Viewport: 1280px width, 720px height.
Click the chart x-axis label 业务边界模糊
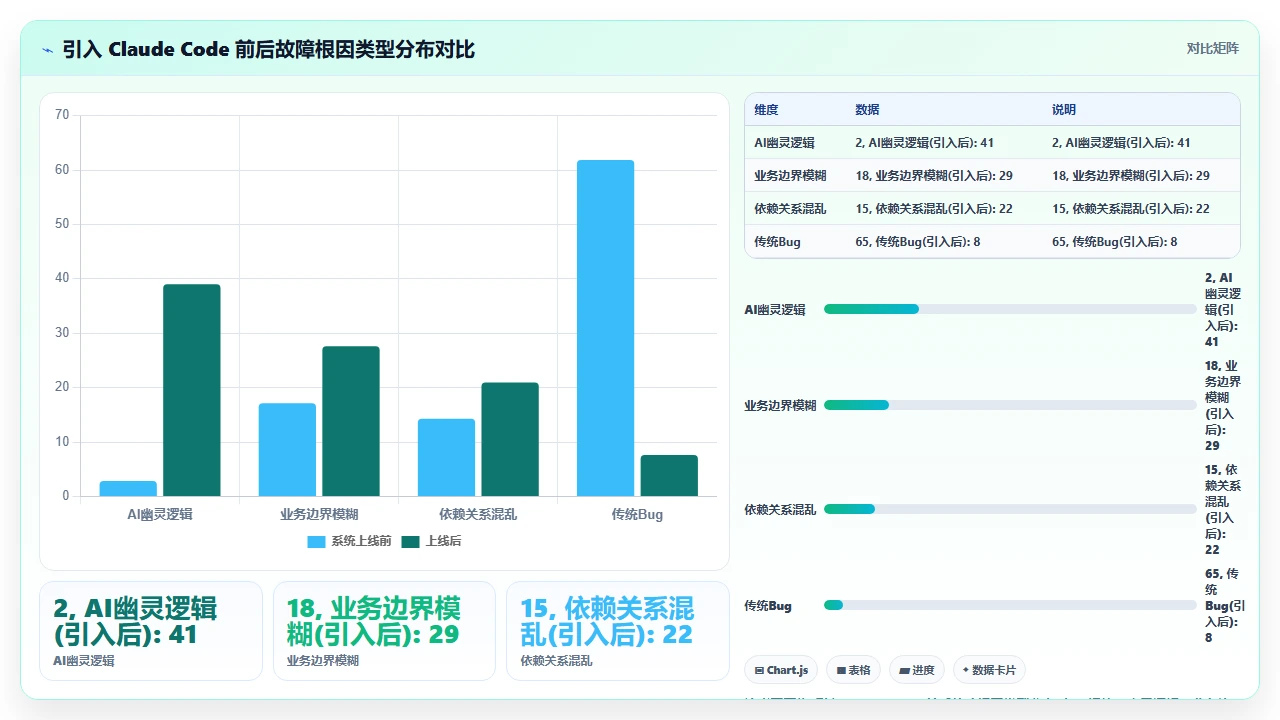319,514
